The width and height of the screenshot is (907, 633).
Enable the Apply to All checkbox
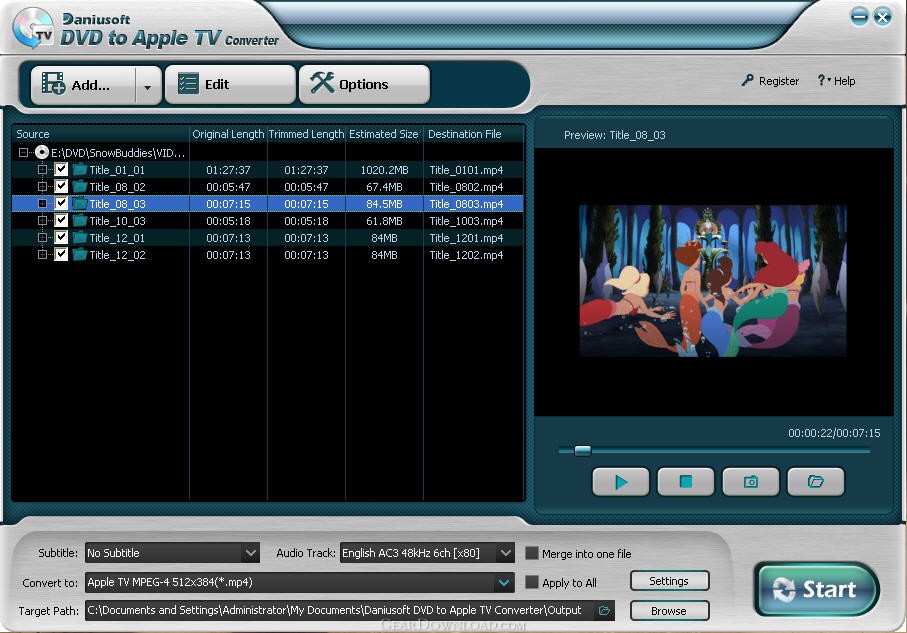point(532,582)
